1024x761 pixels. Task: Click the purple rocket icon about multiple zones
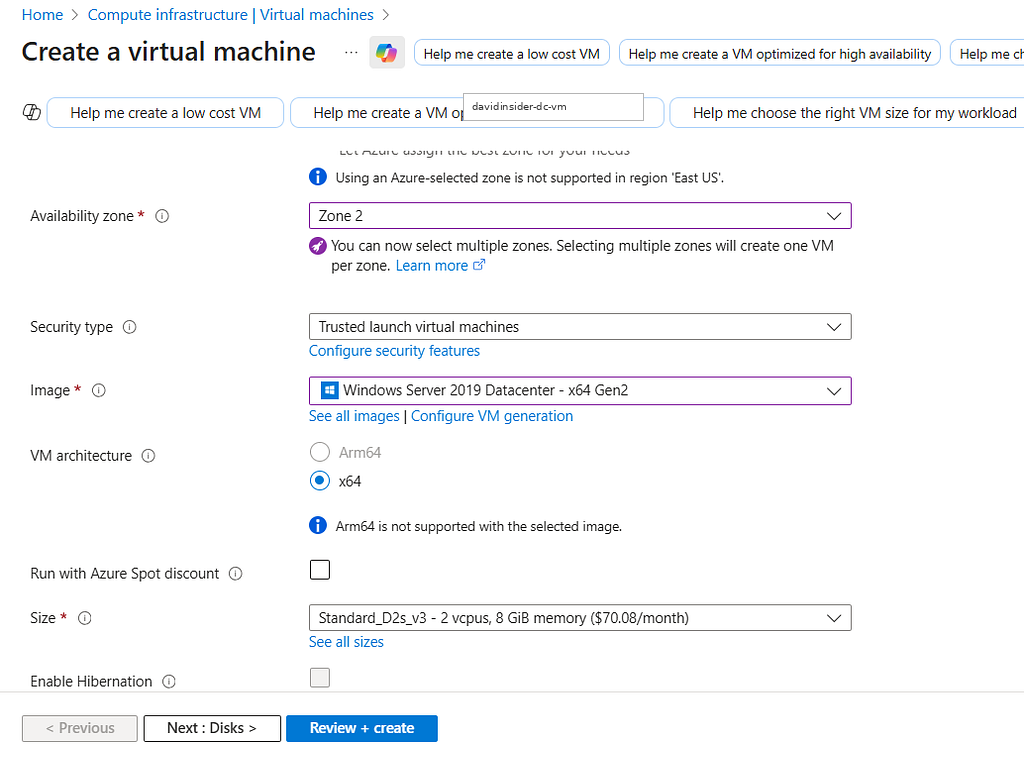pos(317,246)
